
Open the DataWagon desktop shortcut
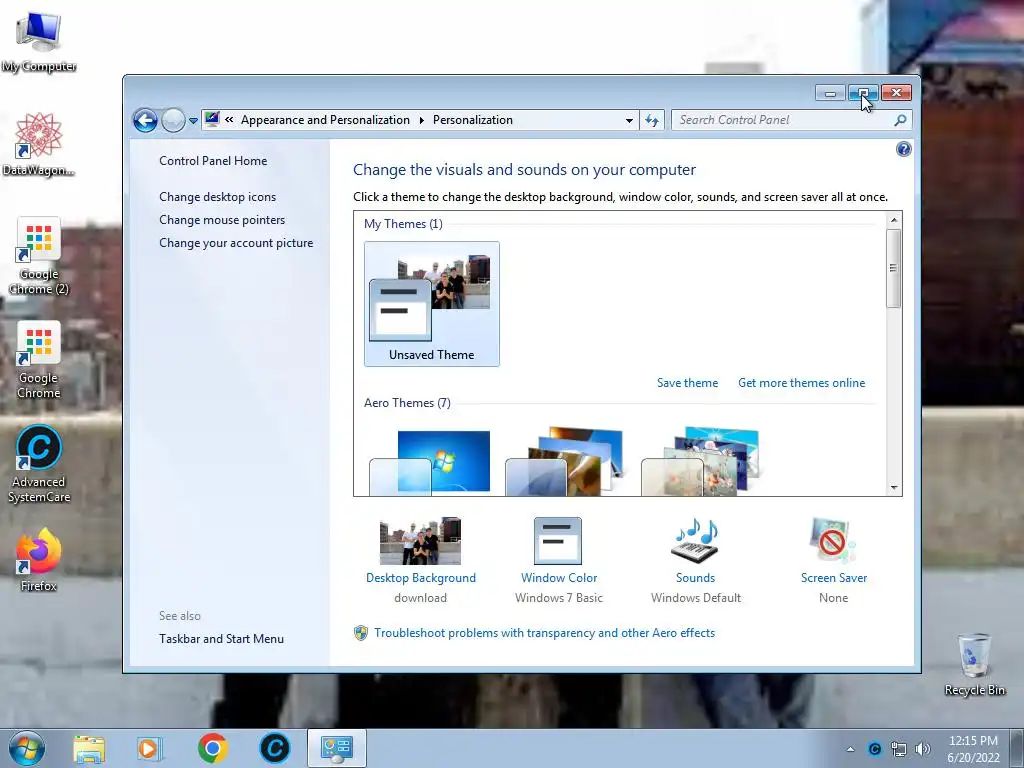[x=39, y=144]
